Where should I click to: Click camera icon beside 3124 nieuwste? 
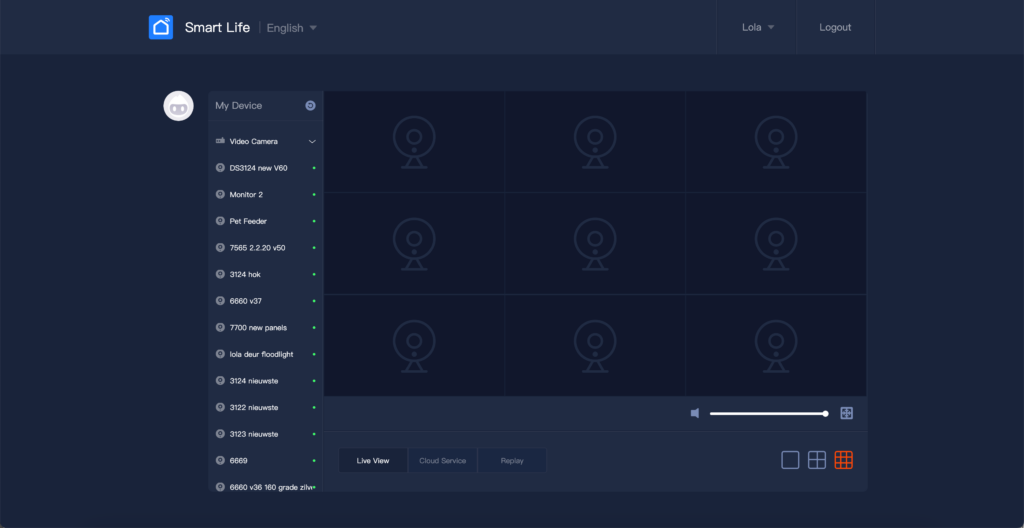(x=220, y=380)
